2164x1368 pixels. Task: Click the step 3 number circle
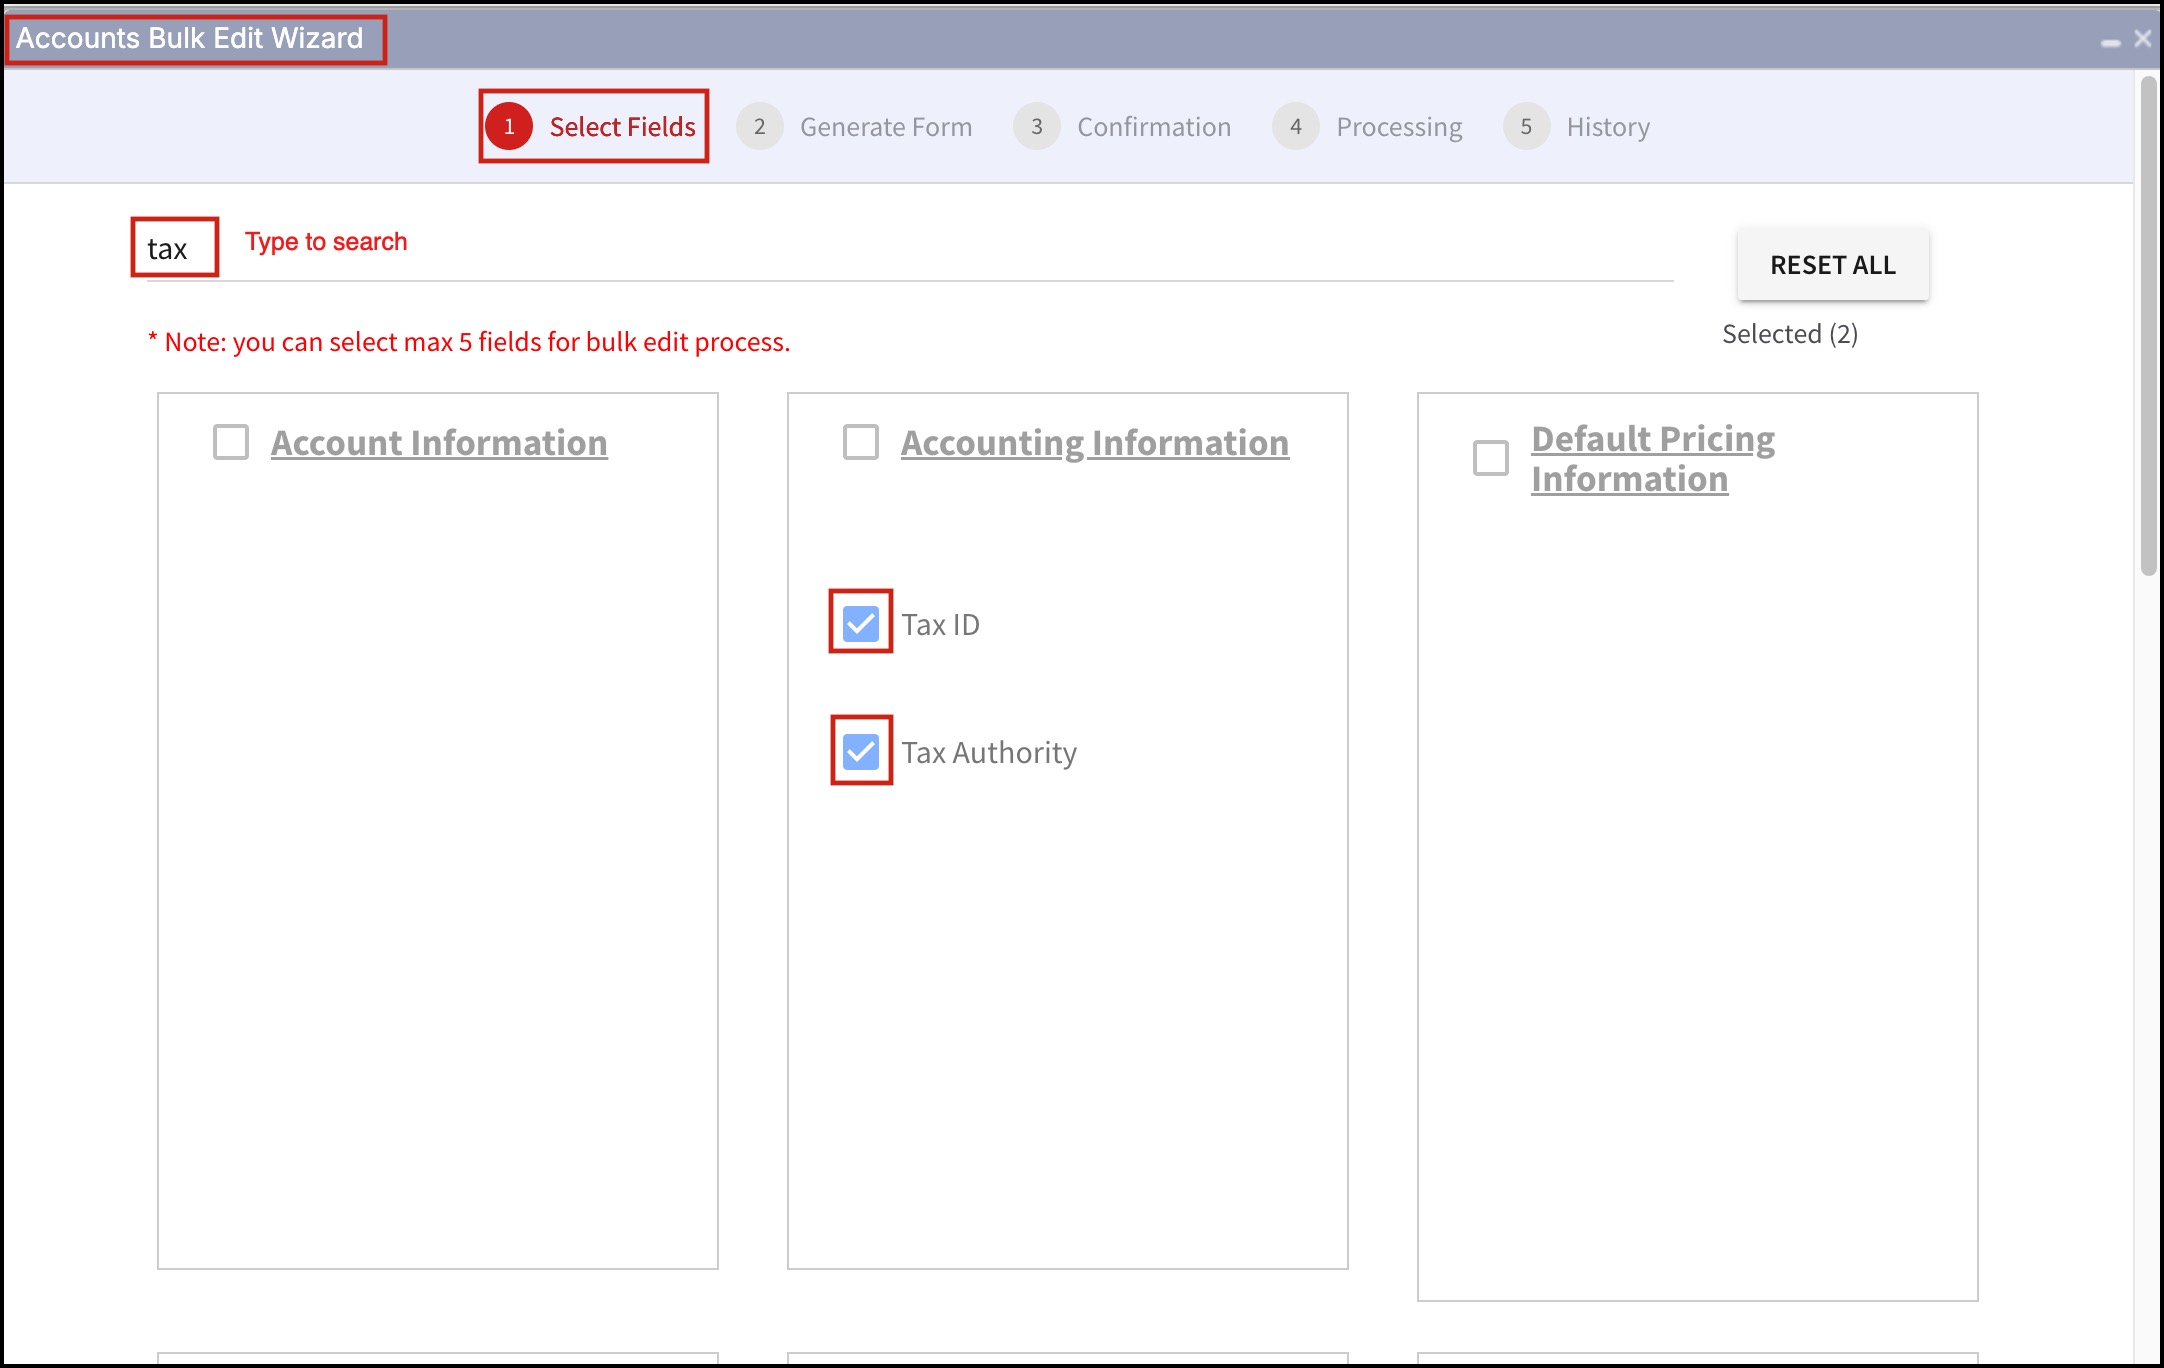click(x=1036, y=127)
